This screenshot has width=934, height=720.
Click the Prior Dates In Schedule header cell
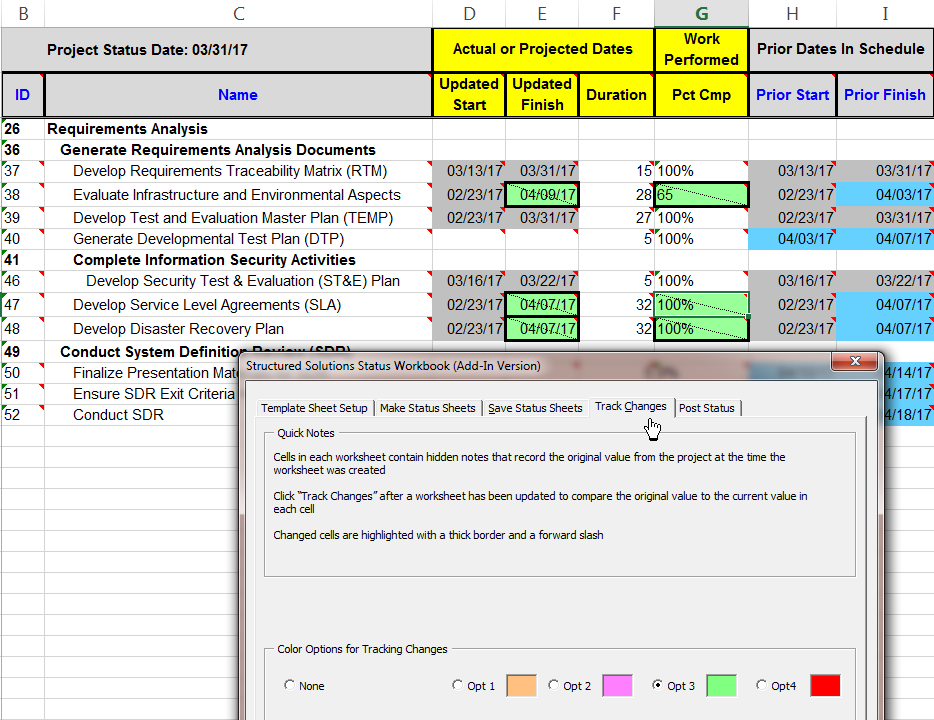coord(841,49)
